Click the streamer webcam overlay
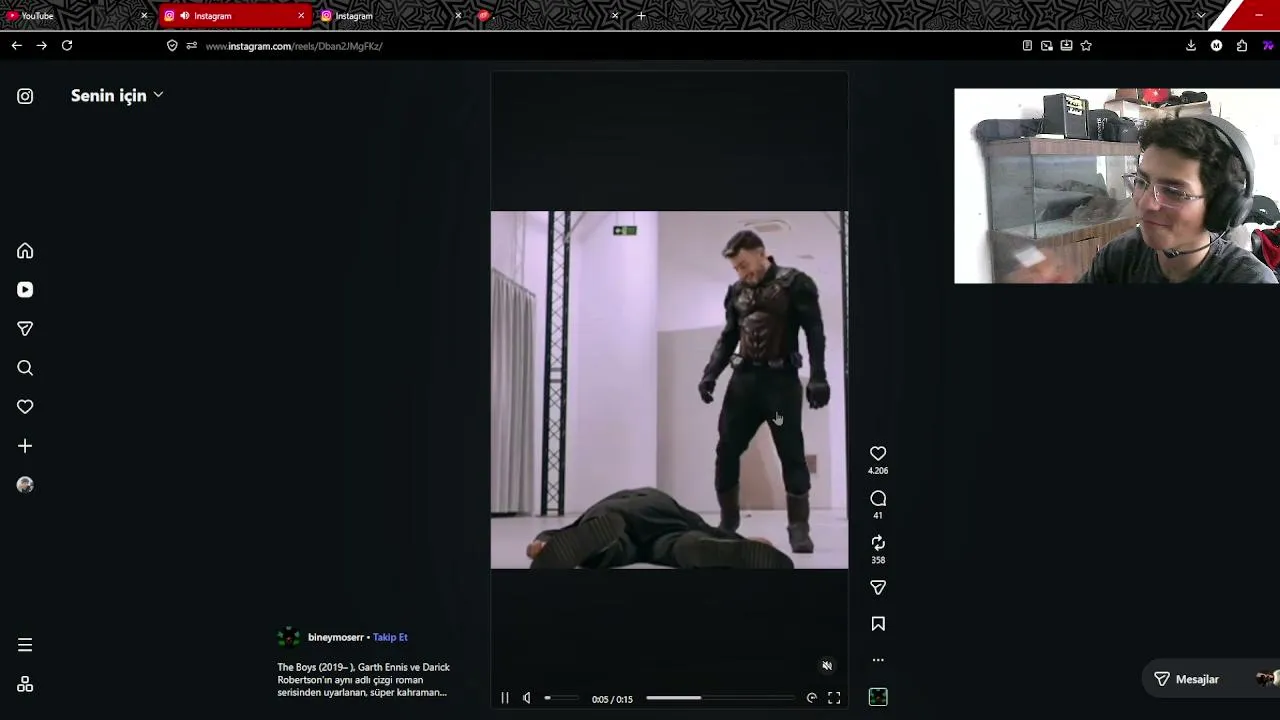Image resolution: width=1280 pixels, height=720 pixels. (x=1117, y=186)
